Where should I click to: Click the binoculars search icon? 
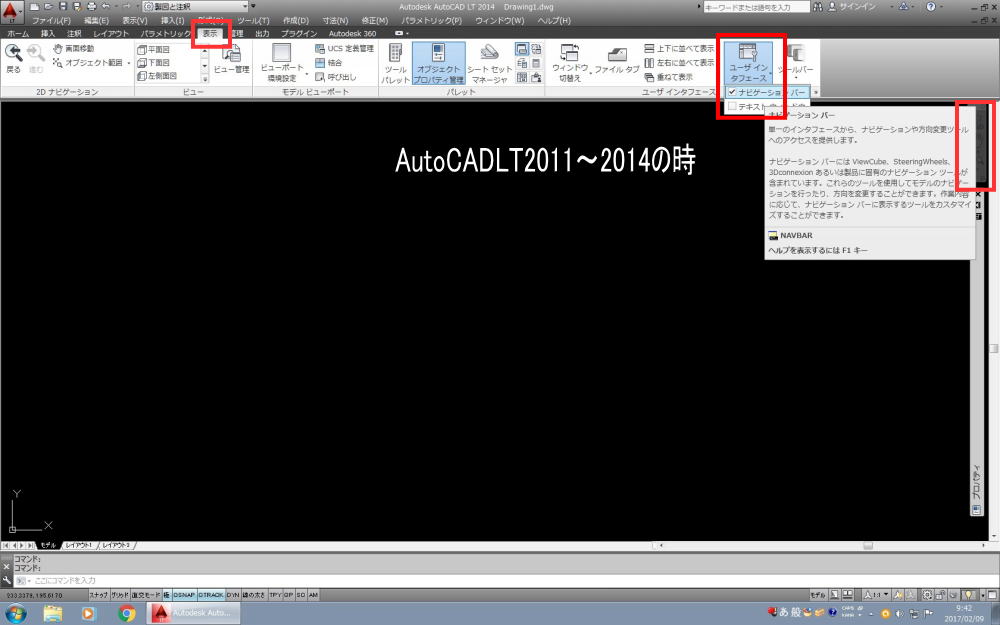pos(818,6)
